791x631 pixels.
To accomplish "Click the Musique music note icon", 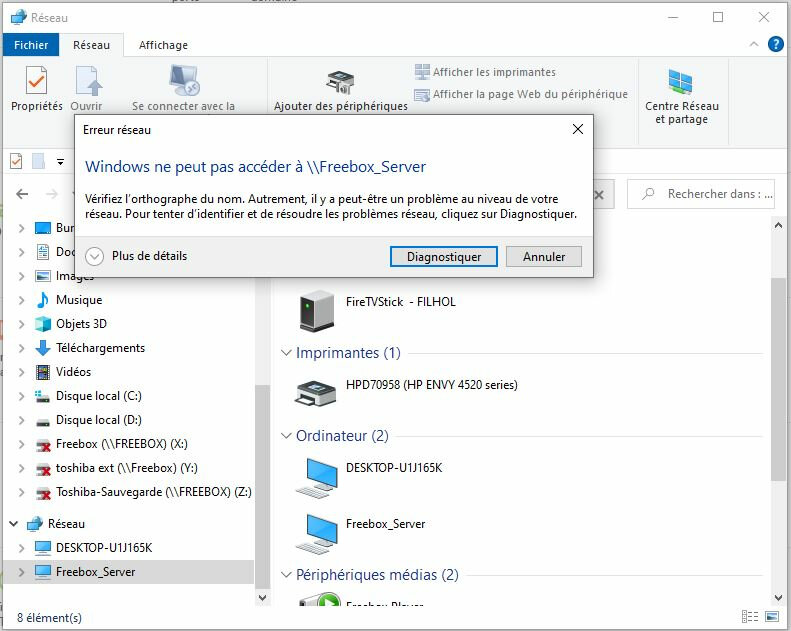I will (x=42, y=300).
